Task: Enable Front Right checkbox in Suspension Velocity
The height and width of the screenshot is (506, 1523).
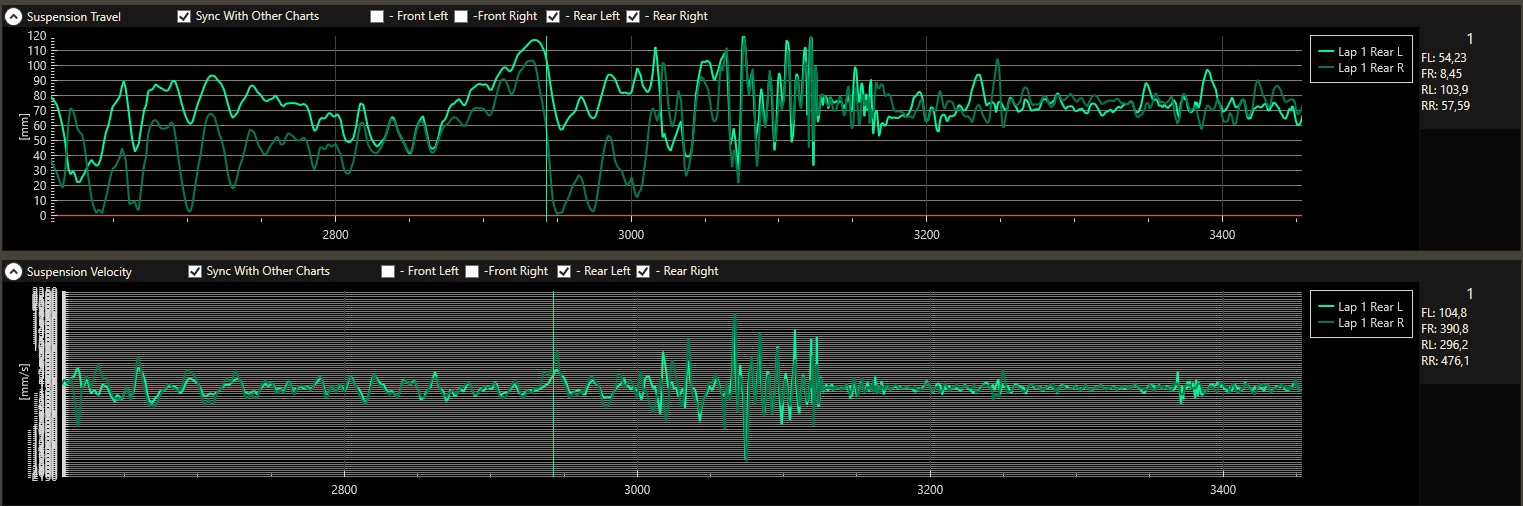Action: point(472,271)
